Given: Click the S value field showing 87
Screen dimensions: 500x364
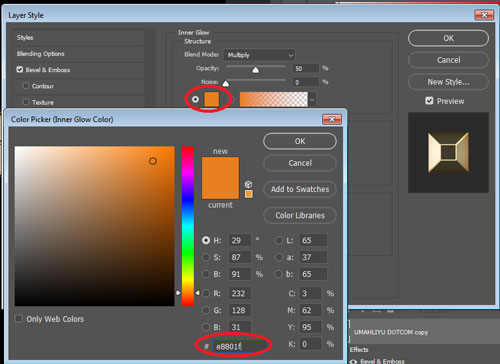Looking at the screenshot, I should pos(240,257).
